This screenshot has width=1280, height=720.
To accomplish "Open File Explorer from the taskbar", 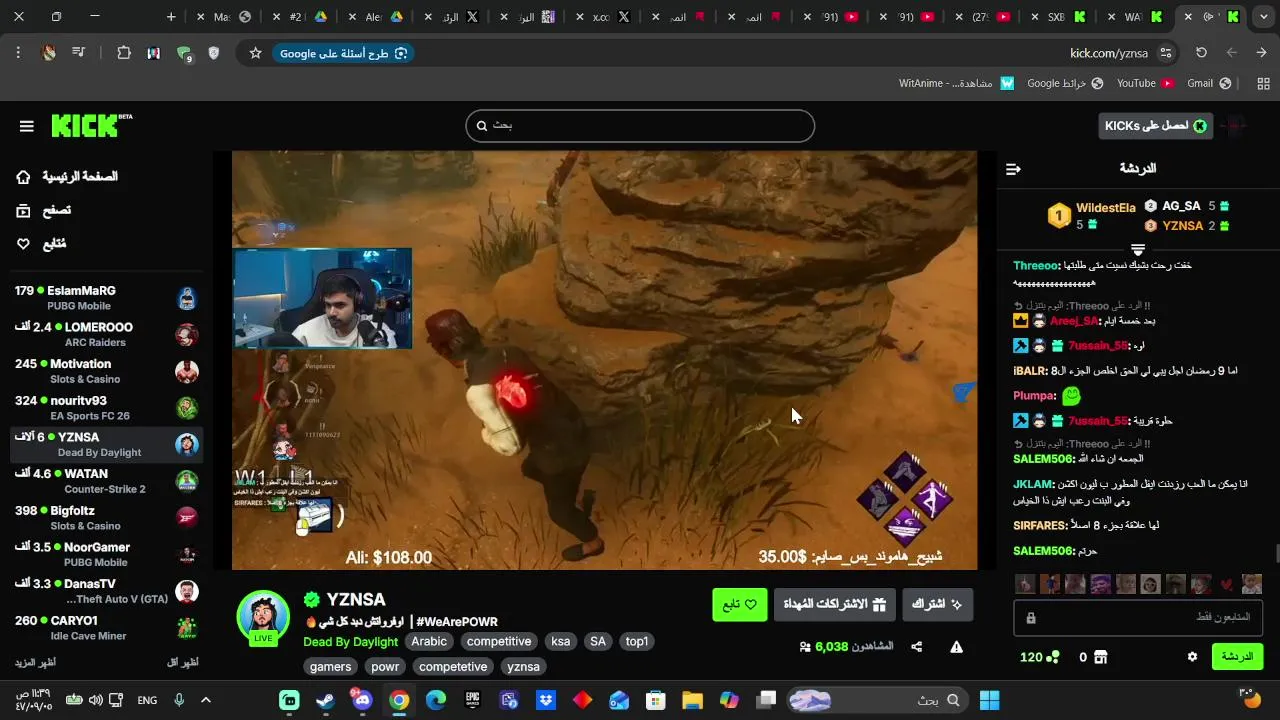I will (692, 700).
